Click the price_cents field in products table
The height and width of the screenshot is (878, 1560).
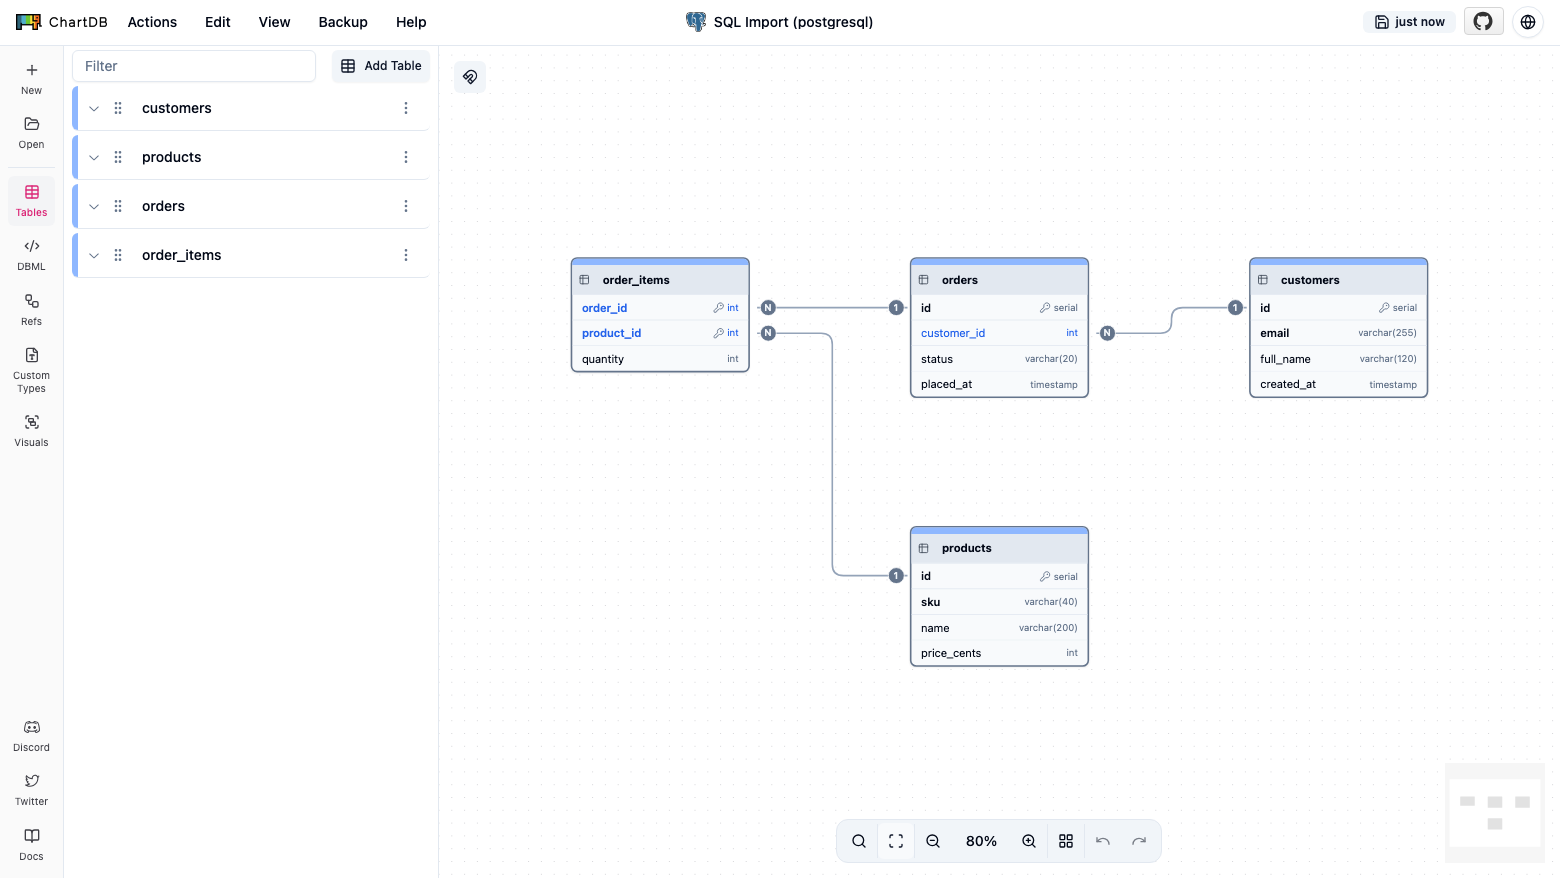click(x=999, y=653)
